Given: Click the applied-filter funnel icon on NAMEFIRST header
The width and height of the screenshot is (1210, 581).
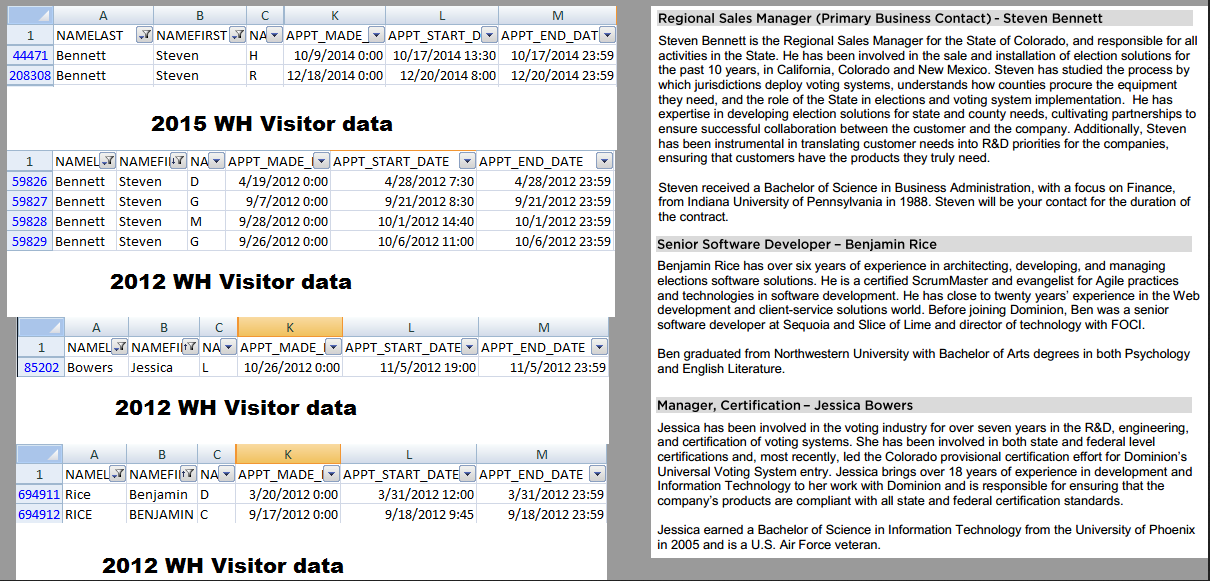Looking at the screenshot, I should coord(237,35).
